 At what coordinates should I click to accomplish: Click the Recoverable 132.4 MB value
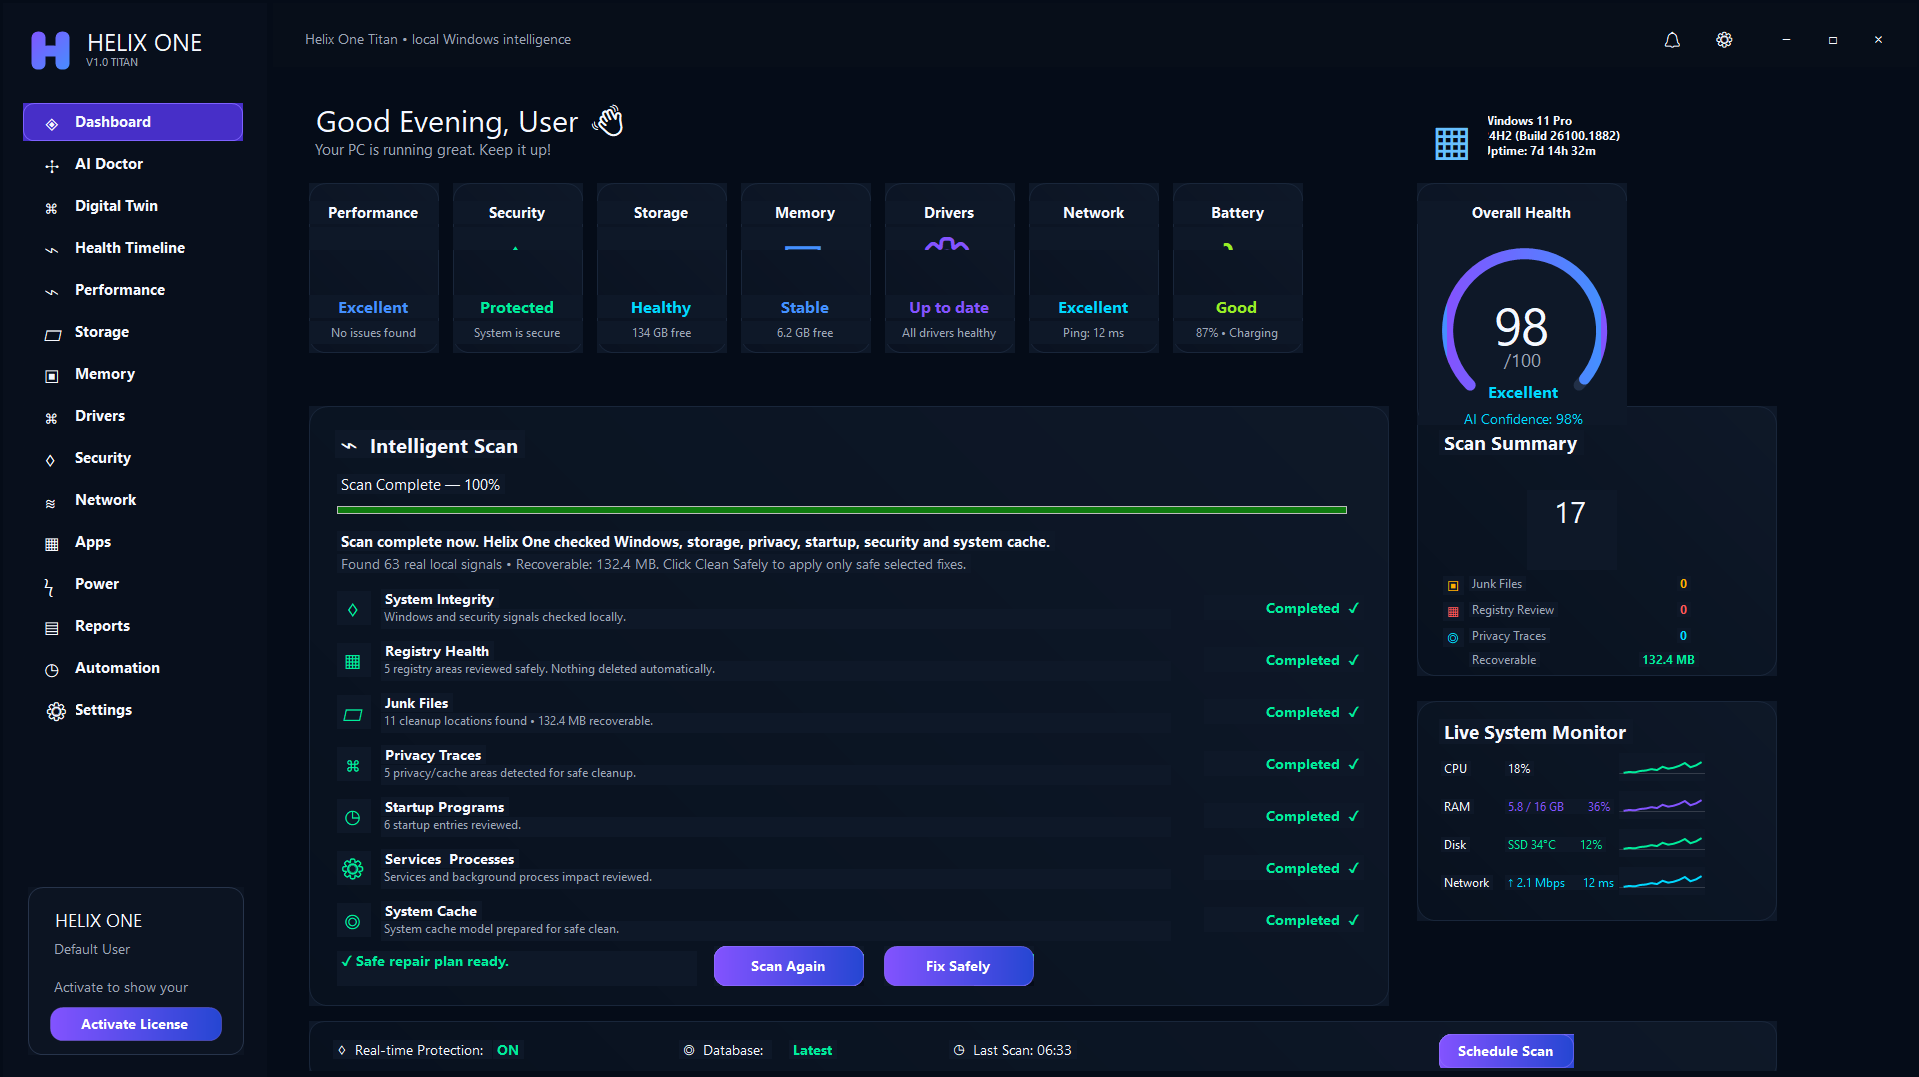(x=1668, y=660)
